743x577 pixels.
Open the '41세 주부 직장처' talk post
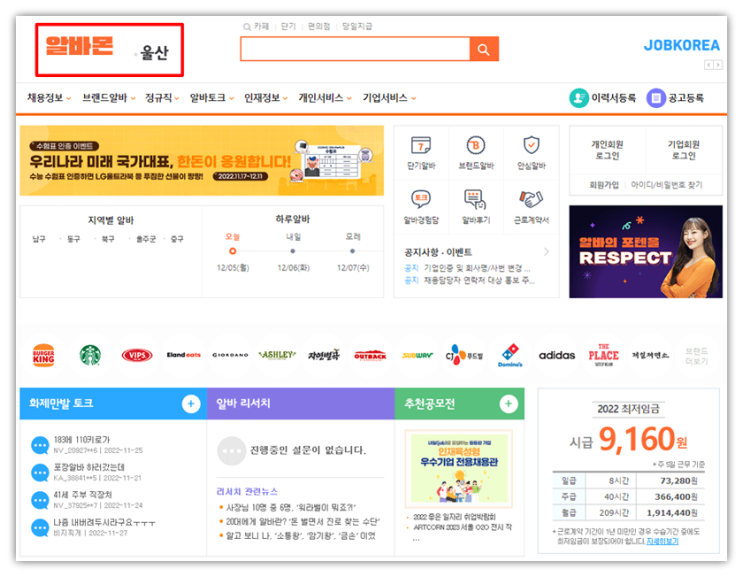pyautogui.click(x=82, y=495)
